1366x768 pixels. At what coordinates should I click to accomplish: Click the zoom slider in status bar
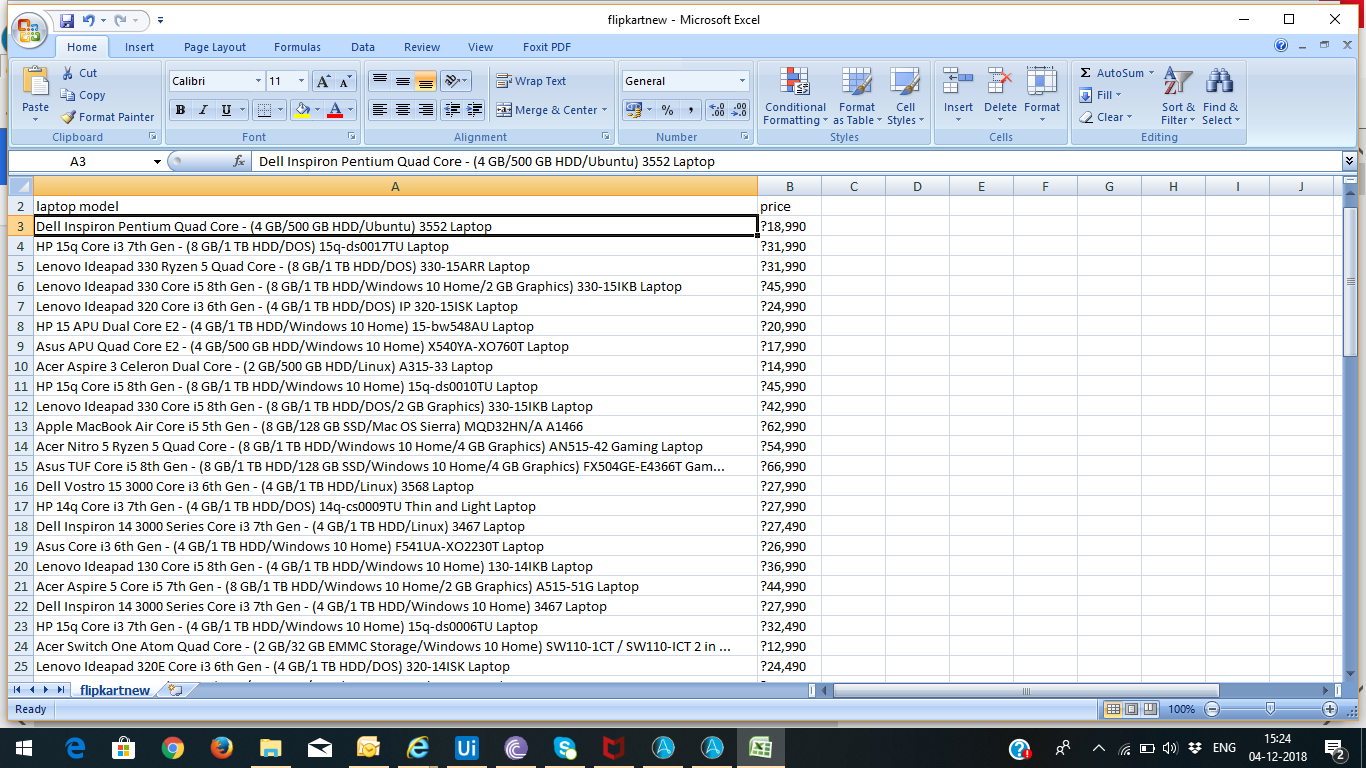pos(1270,709)
